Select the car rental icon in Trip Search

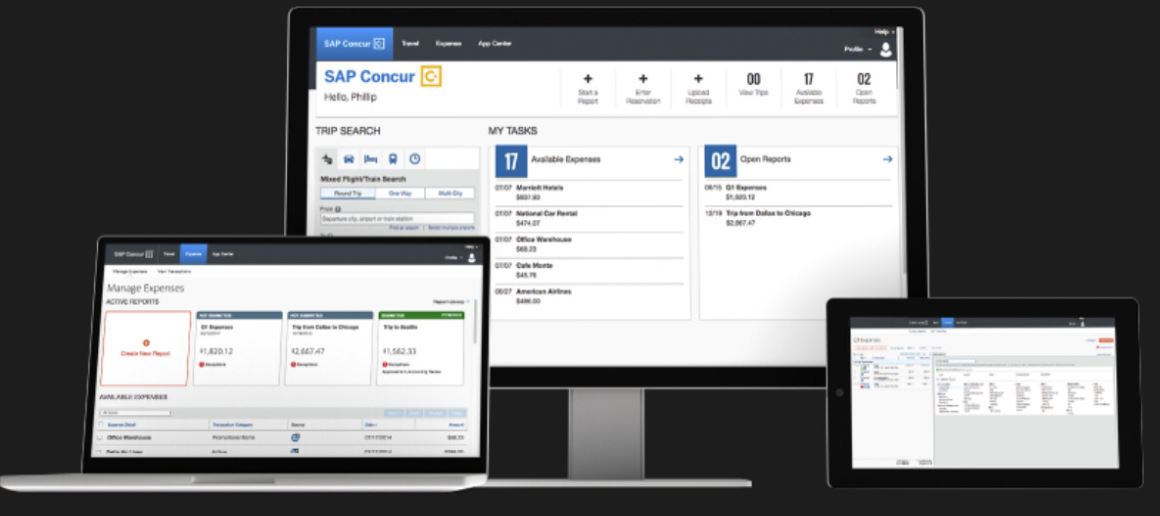[349, 159]
